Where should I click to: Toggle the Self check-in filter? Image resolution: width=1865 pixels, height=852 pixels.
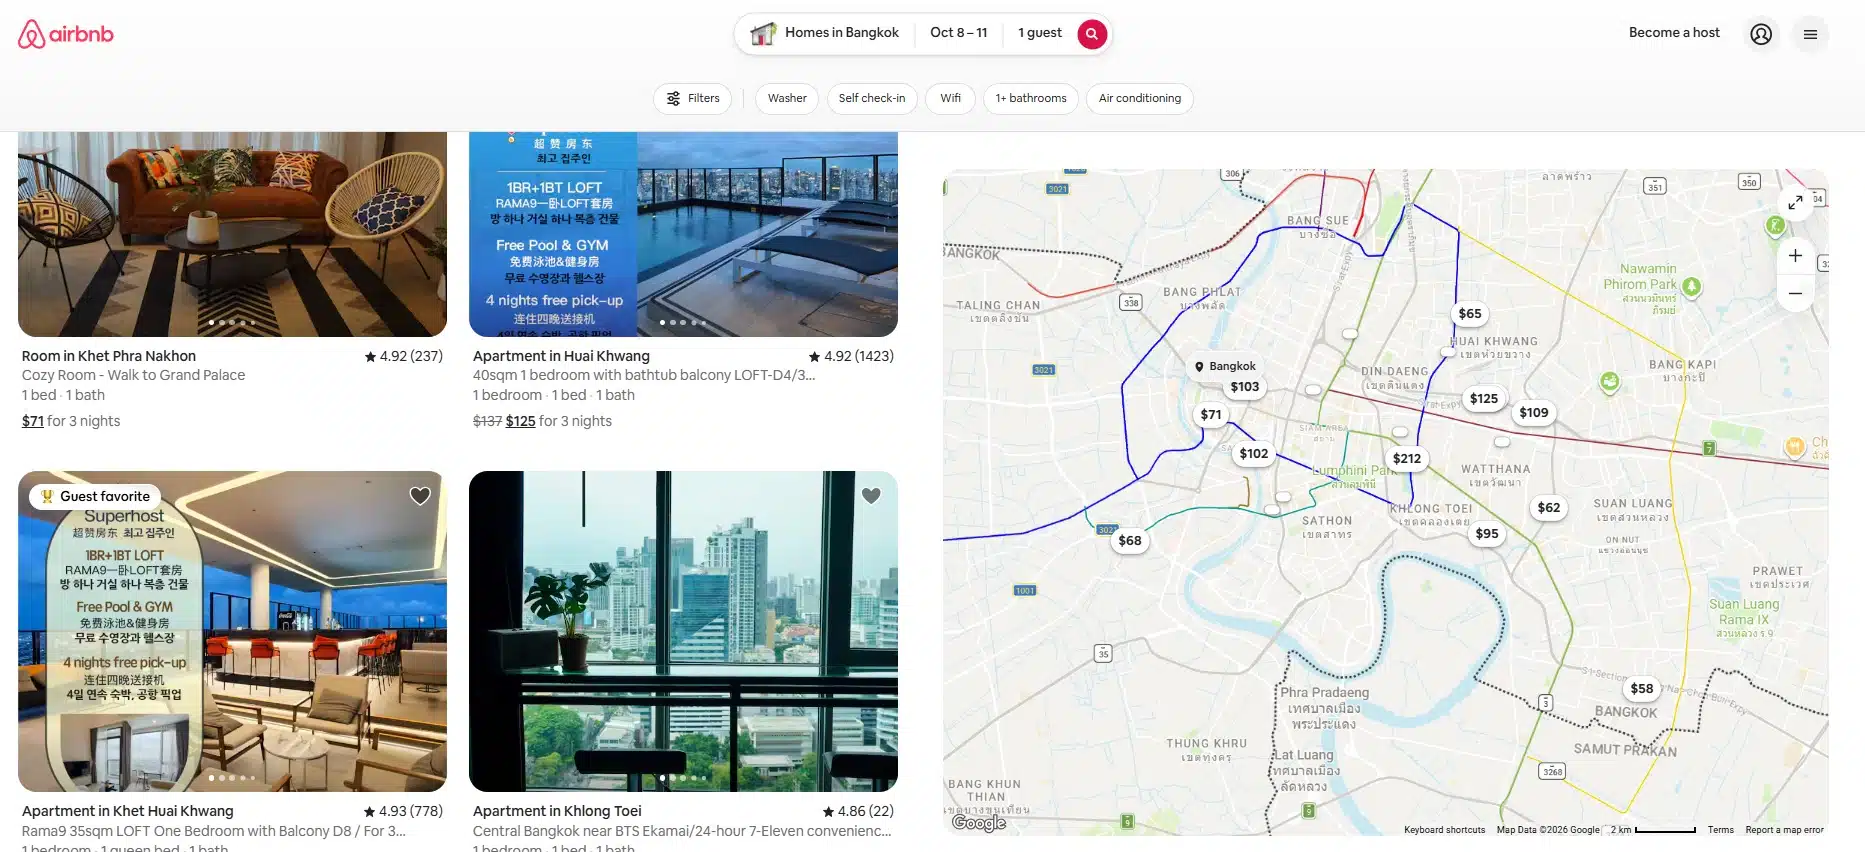pyautogui.click(x=872, y=99)
